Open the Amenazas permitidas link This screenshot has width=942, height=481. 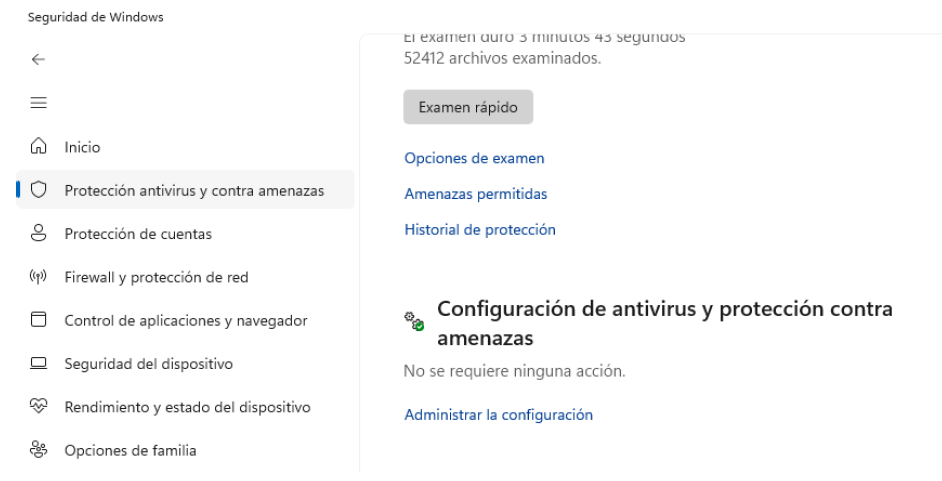click(x=475, y=194)
